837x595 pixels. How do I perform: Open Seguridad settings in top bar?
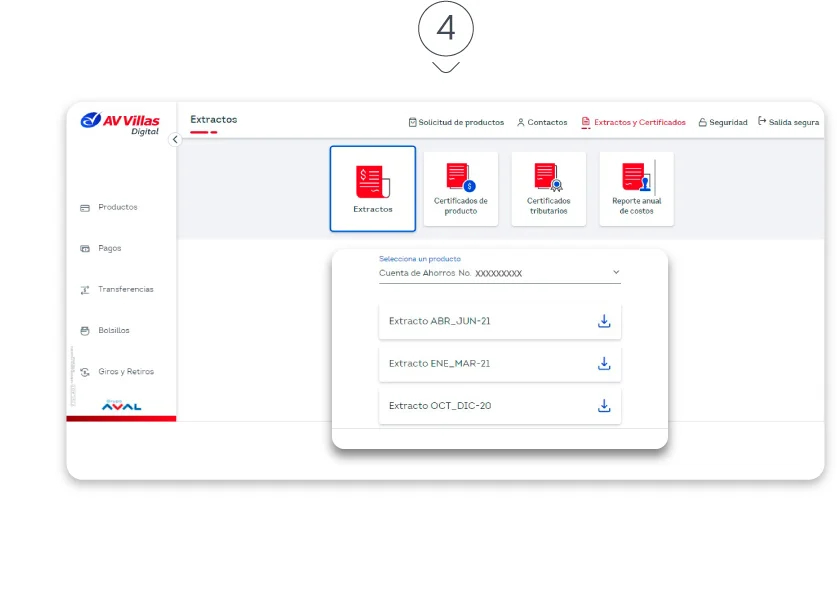(722, 122)
